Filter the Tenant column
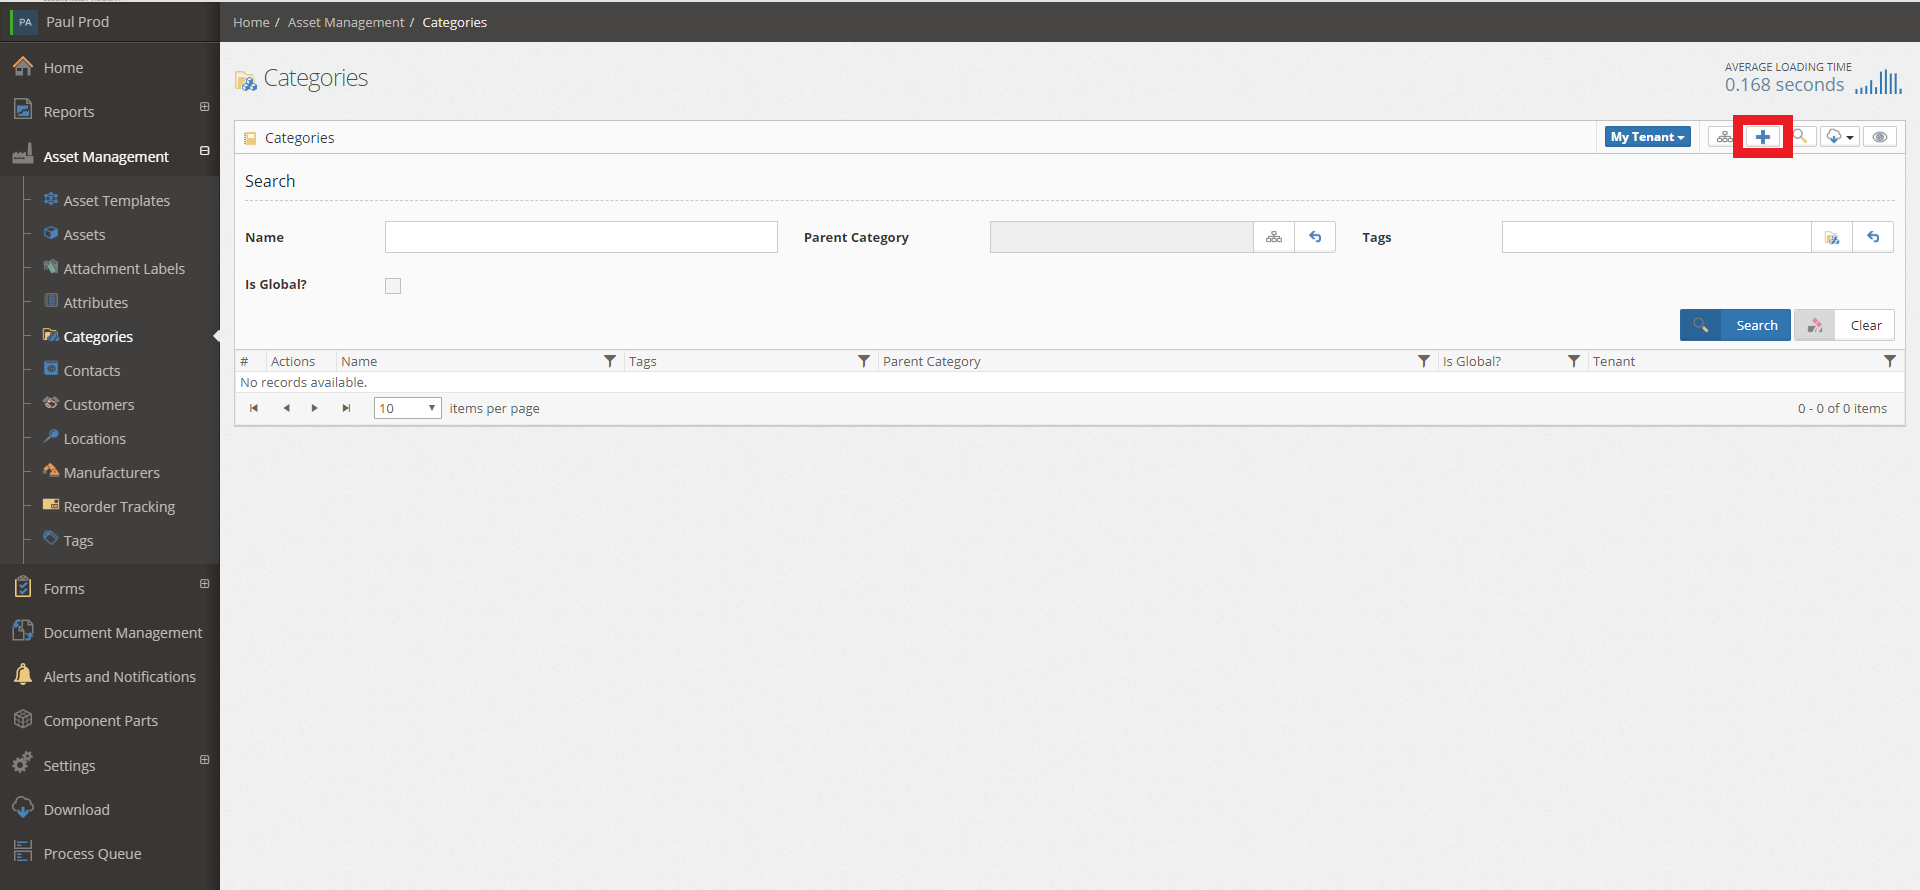Viewport: 1920px width, 890px height. pyautogui.click(x=1890, y=361)
